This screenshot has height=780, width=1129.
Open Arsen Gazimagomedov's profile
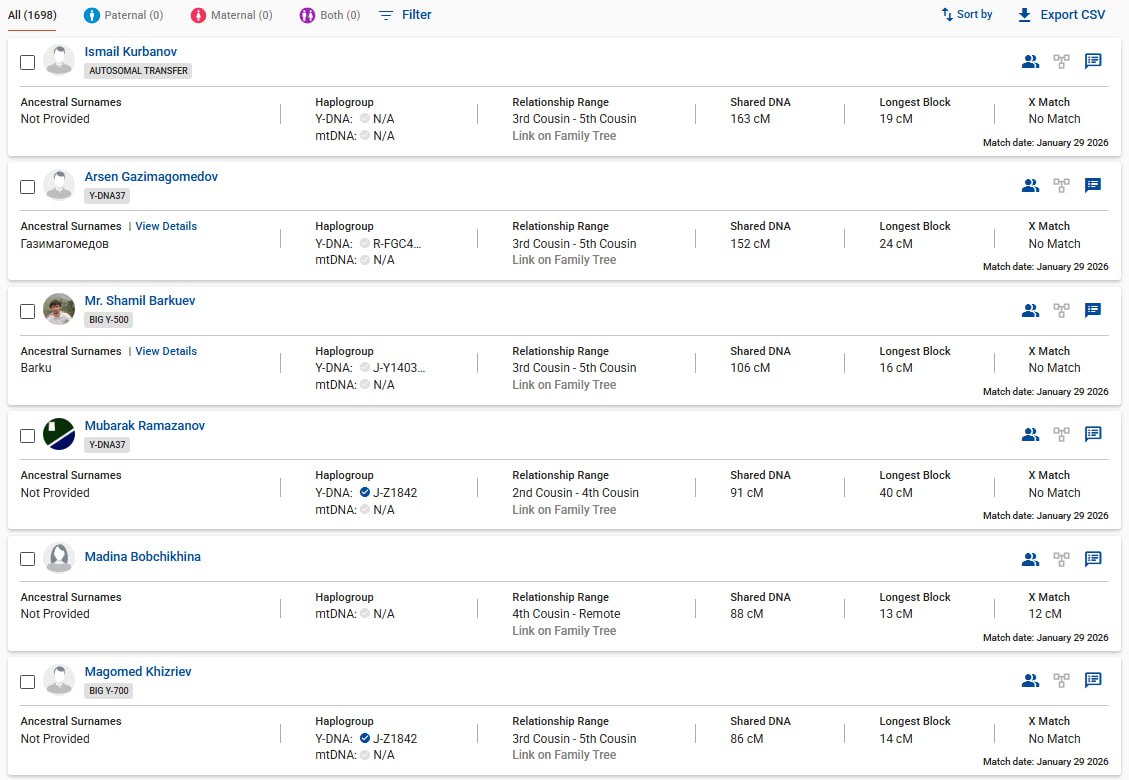pyautogui.click(x=151, y=176)
